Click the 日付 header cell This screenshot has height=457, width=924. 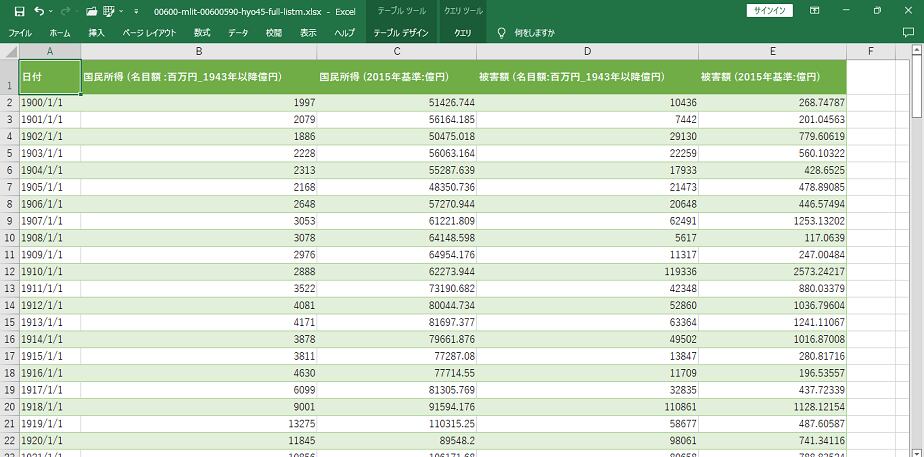(49, 77)
